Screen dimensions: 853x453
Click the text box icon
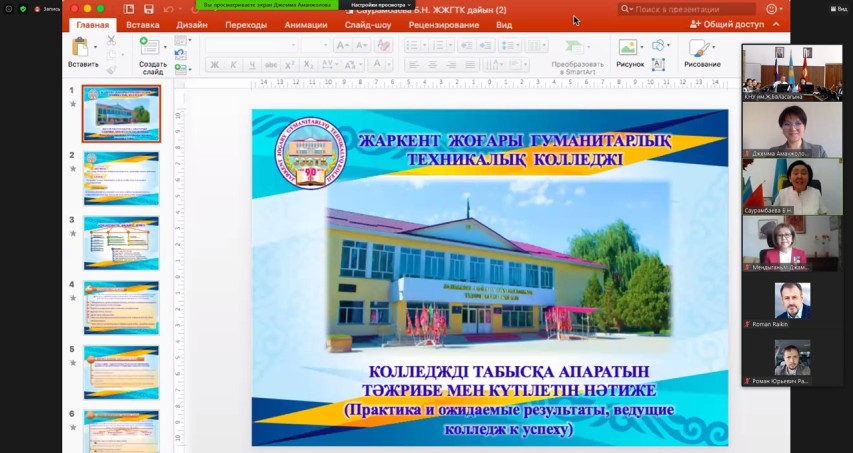pos(658,65)
